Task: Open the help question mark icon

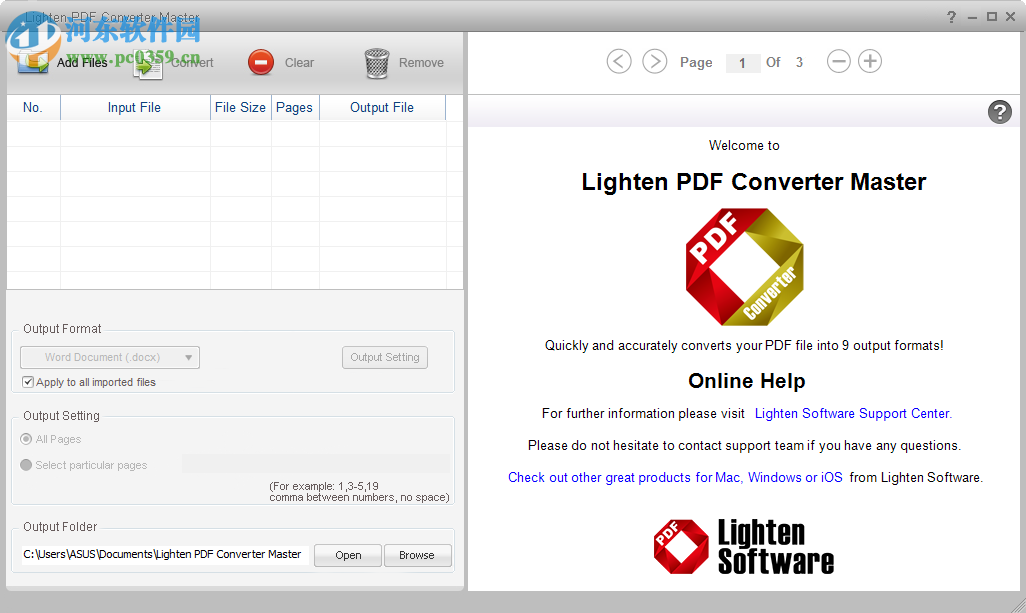Action: pyautogui.click(x=999, y=112)
